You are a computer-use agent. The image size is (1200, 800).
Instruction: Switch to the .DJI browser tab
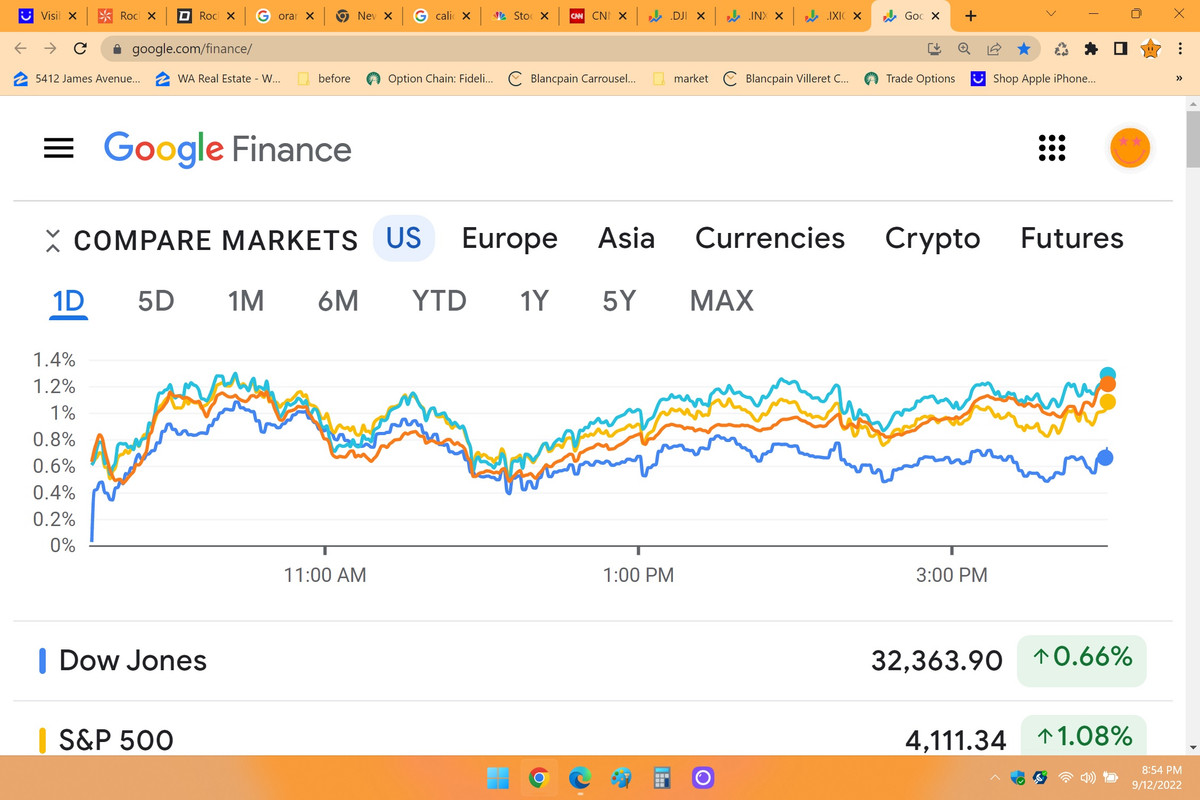tap(679, 16)
